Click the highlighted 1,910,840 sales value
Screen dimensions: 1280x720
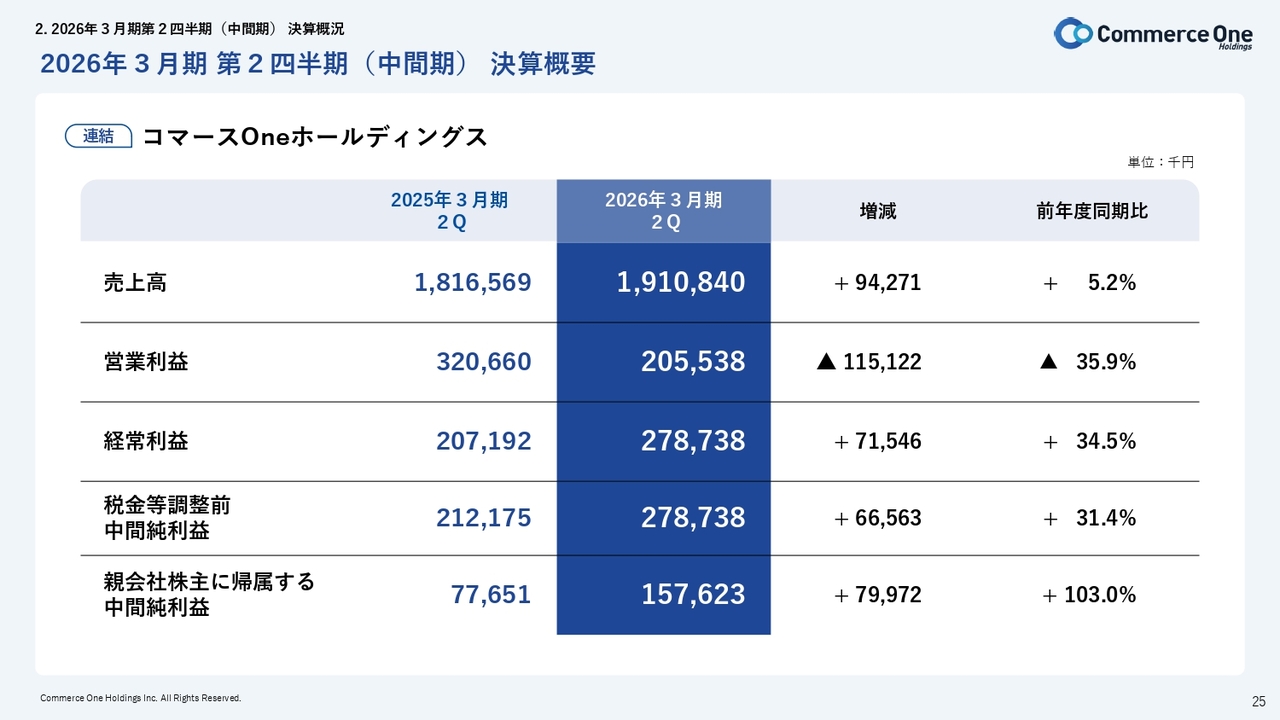pos(680,283)
